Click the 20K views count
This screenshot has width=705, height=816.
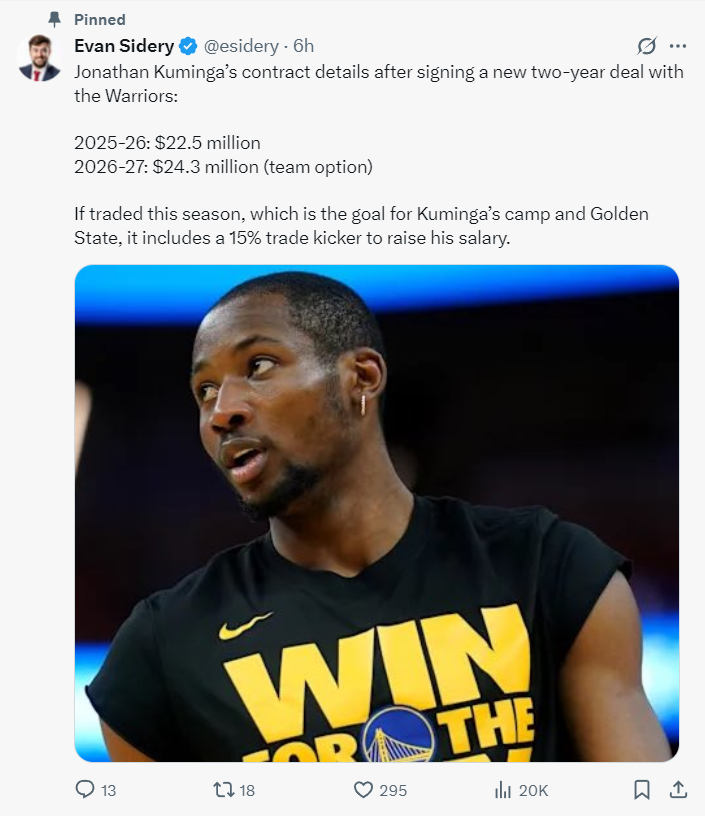click(533, 790)
